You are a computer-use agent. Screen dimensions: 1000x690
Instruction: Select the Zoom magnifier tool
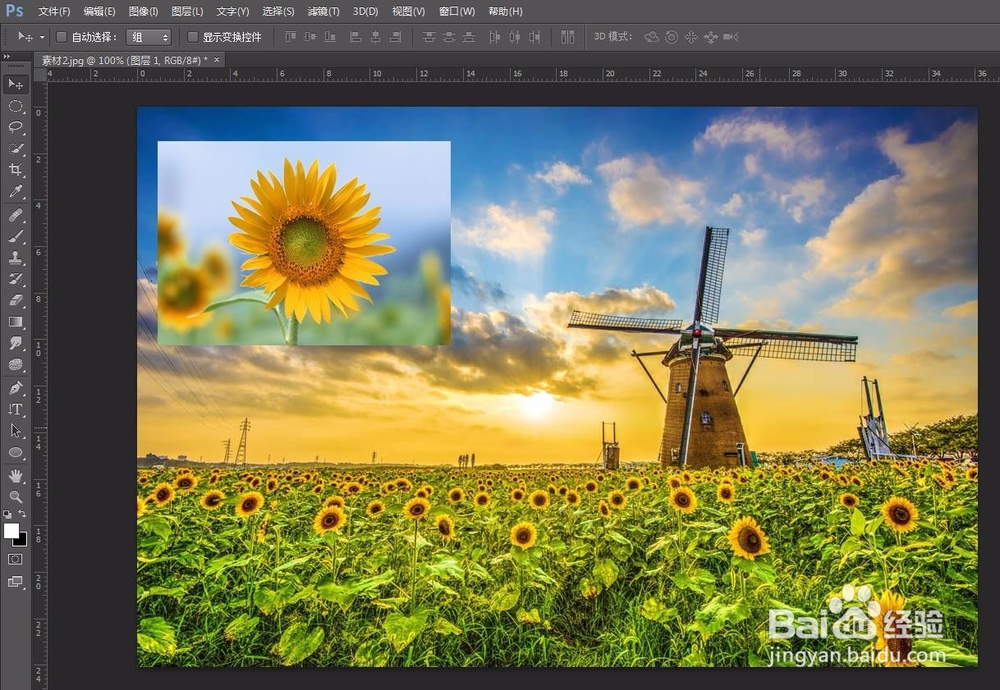click(15, 497)
